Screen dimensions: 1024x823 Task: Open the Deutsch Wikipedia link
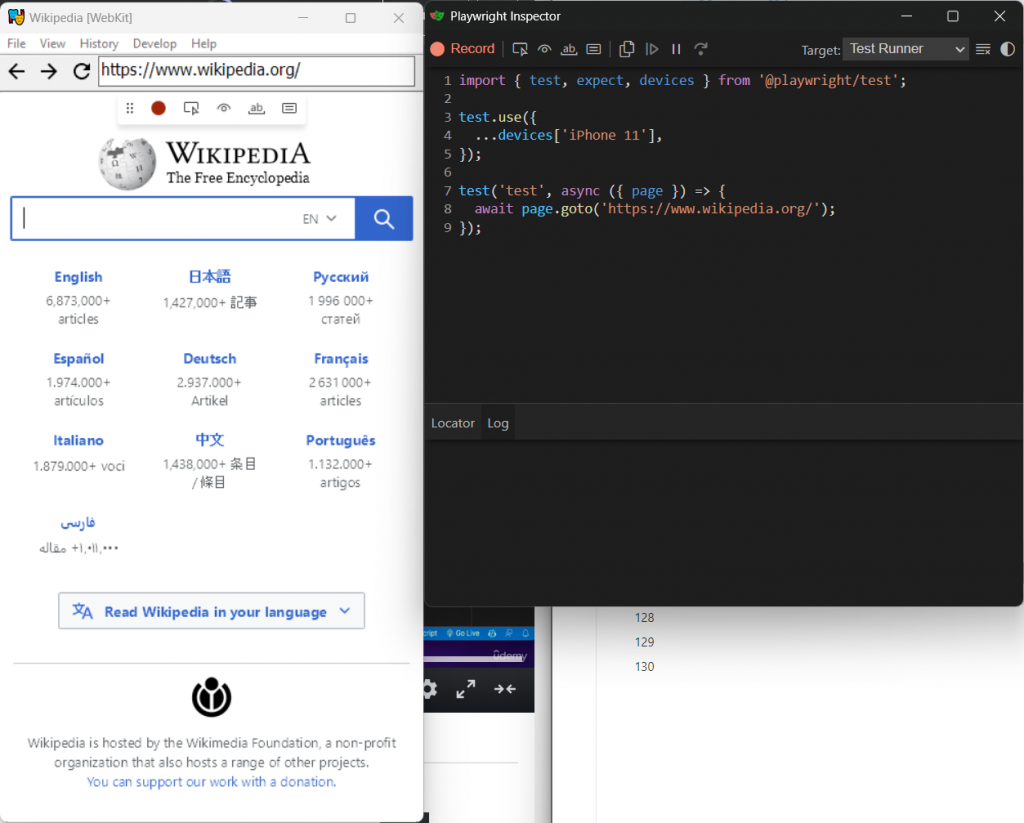click(x=210, y=359)
